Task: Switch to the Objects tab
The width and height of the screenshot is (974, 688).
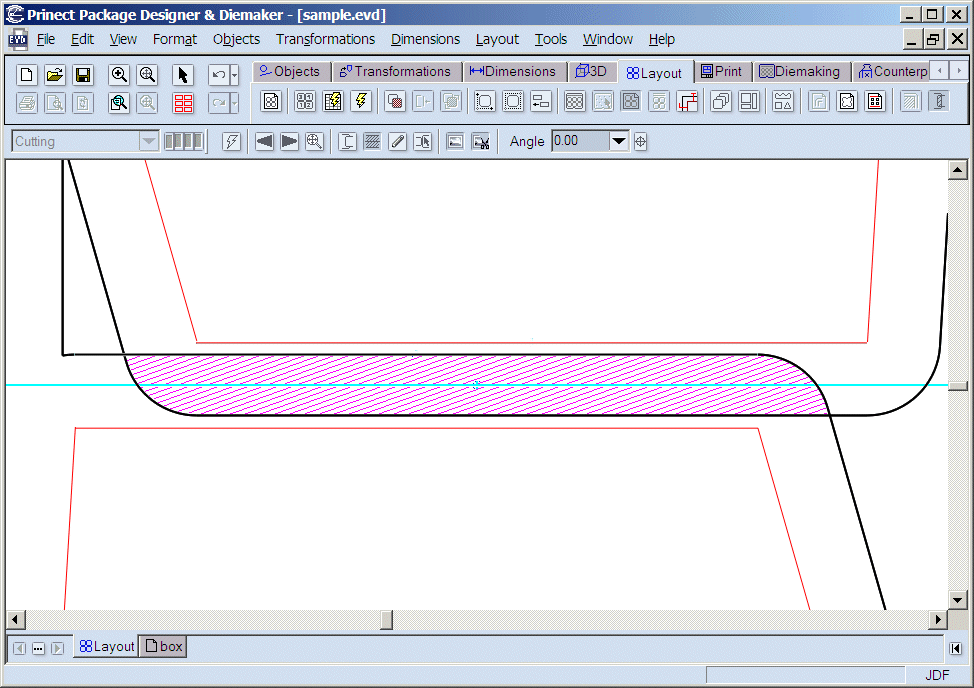Action: click(x=291, y=71)
